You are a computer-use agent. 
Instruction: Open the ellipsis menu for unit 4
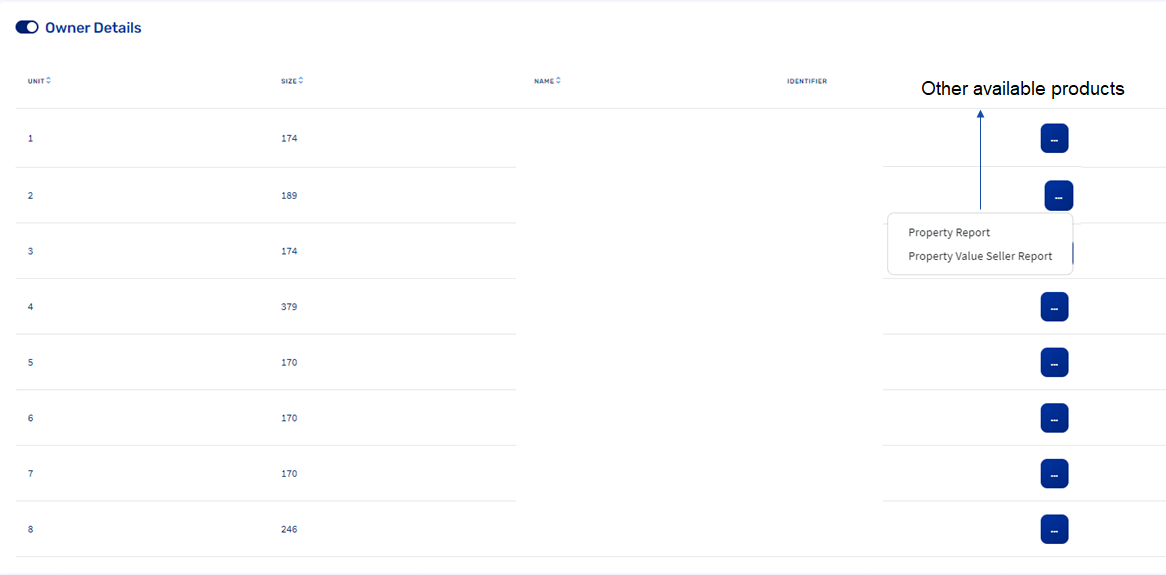tap(1054, 307)
